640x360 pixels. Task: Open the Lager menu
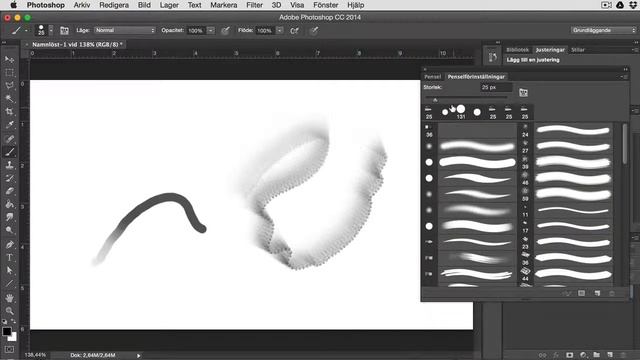tap(169, 5)
